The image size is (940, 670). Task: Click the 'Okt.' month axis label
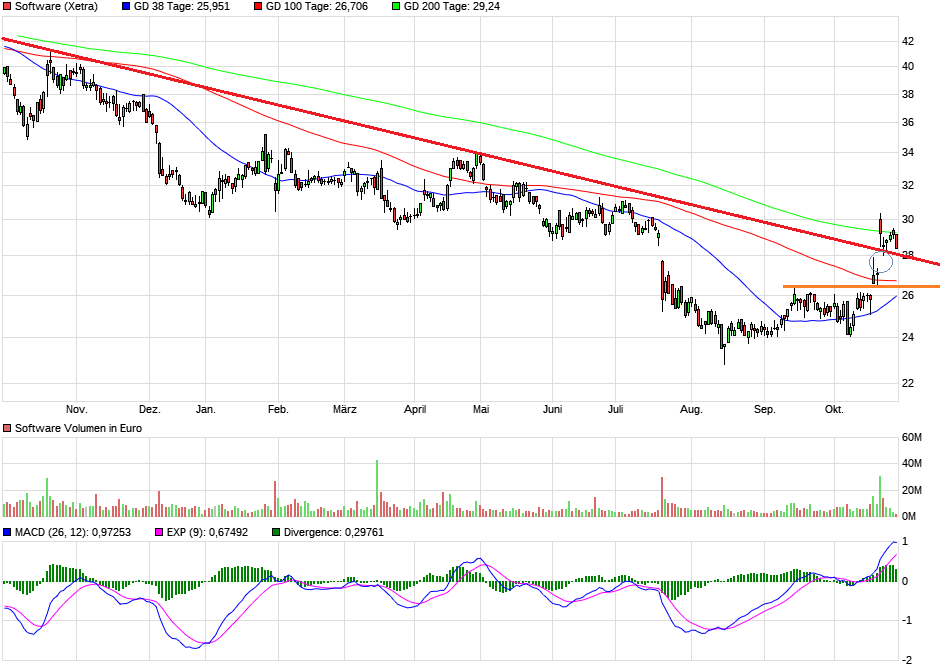pyautogui.click(x=834, y=409)
